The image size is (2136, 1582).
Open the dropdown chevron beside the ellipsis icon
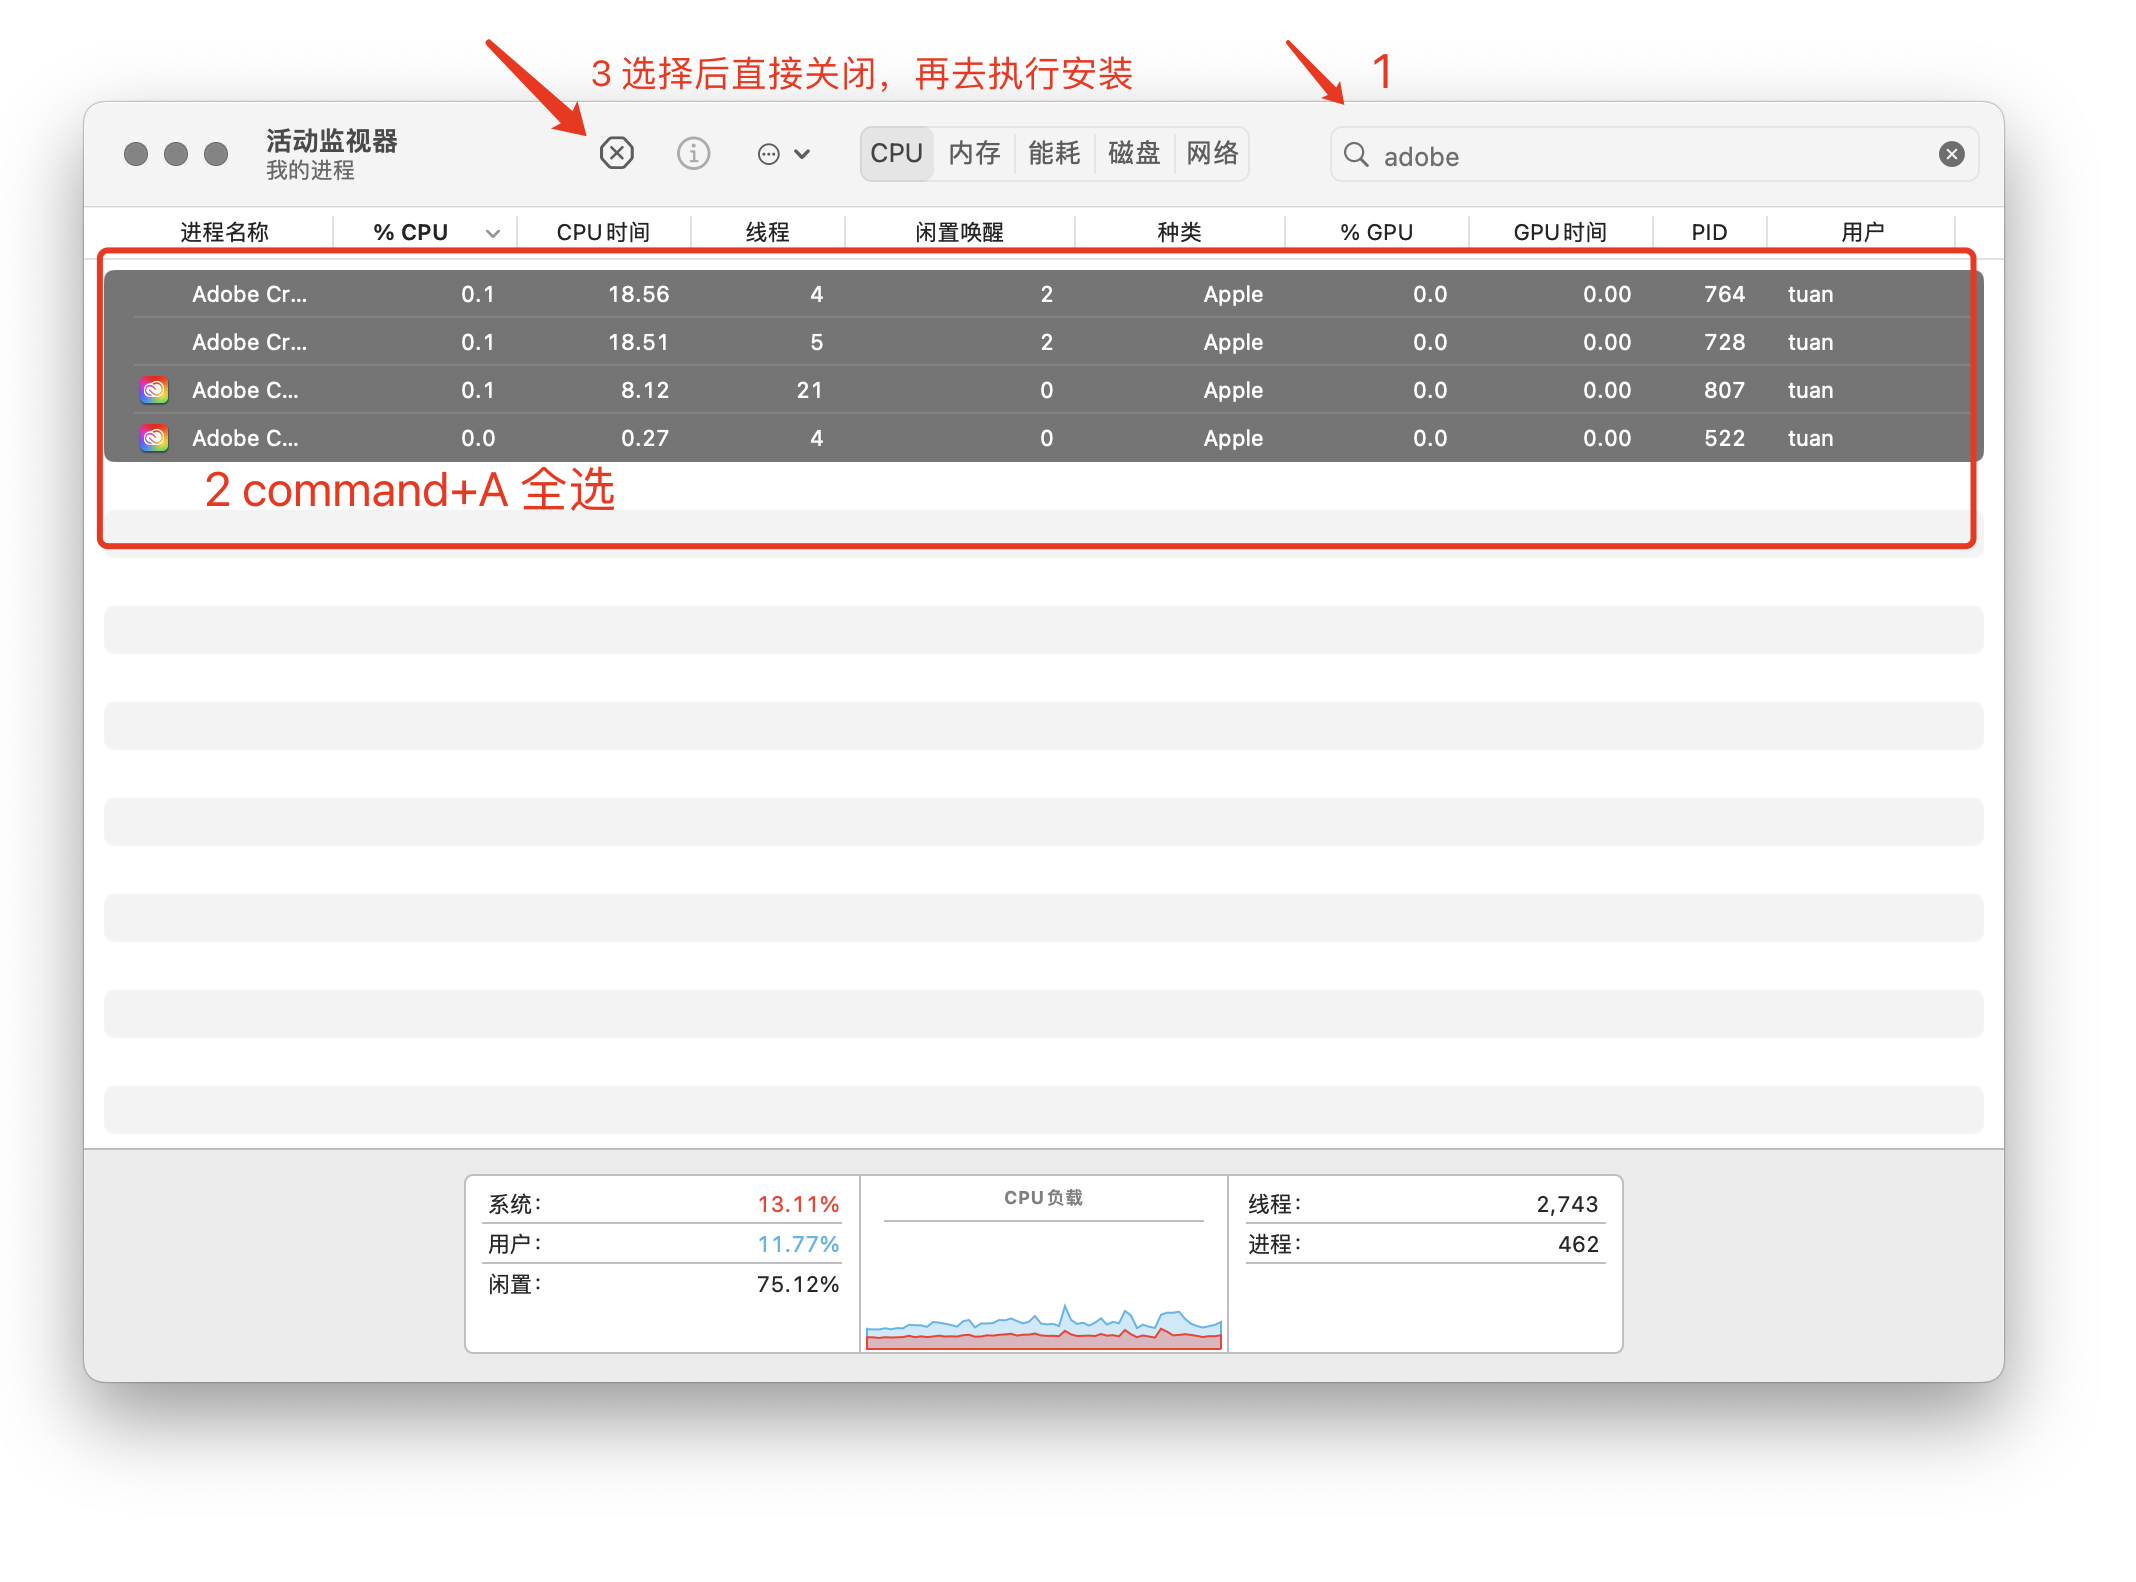802,153
